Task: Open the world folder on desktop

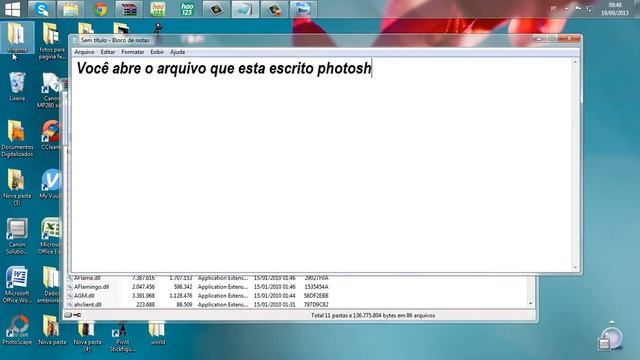Action: [x=157, y=333]
